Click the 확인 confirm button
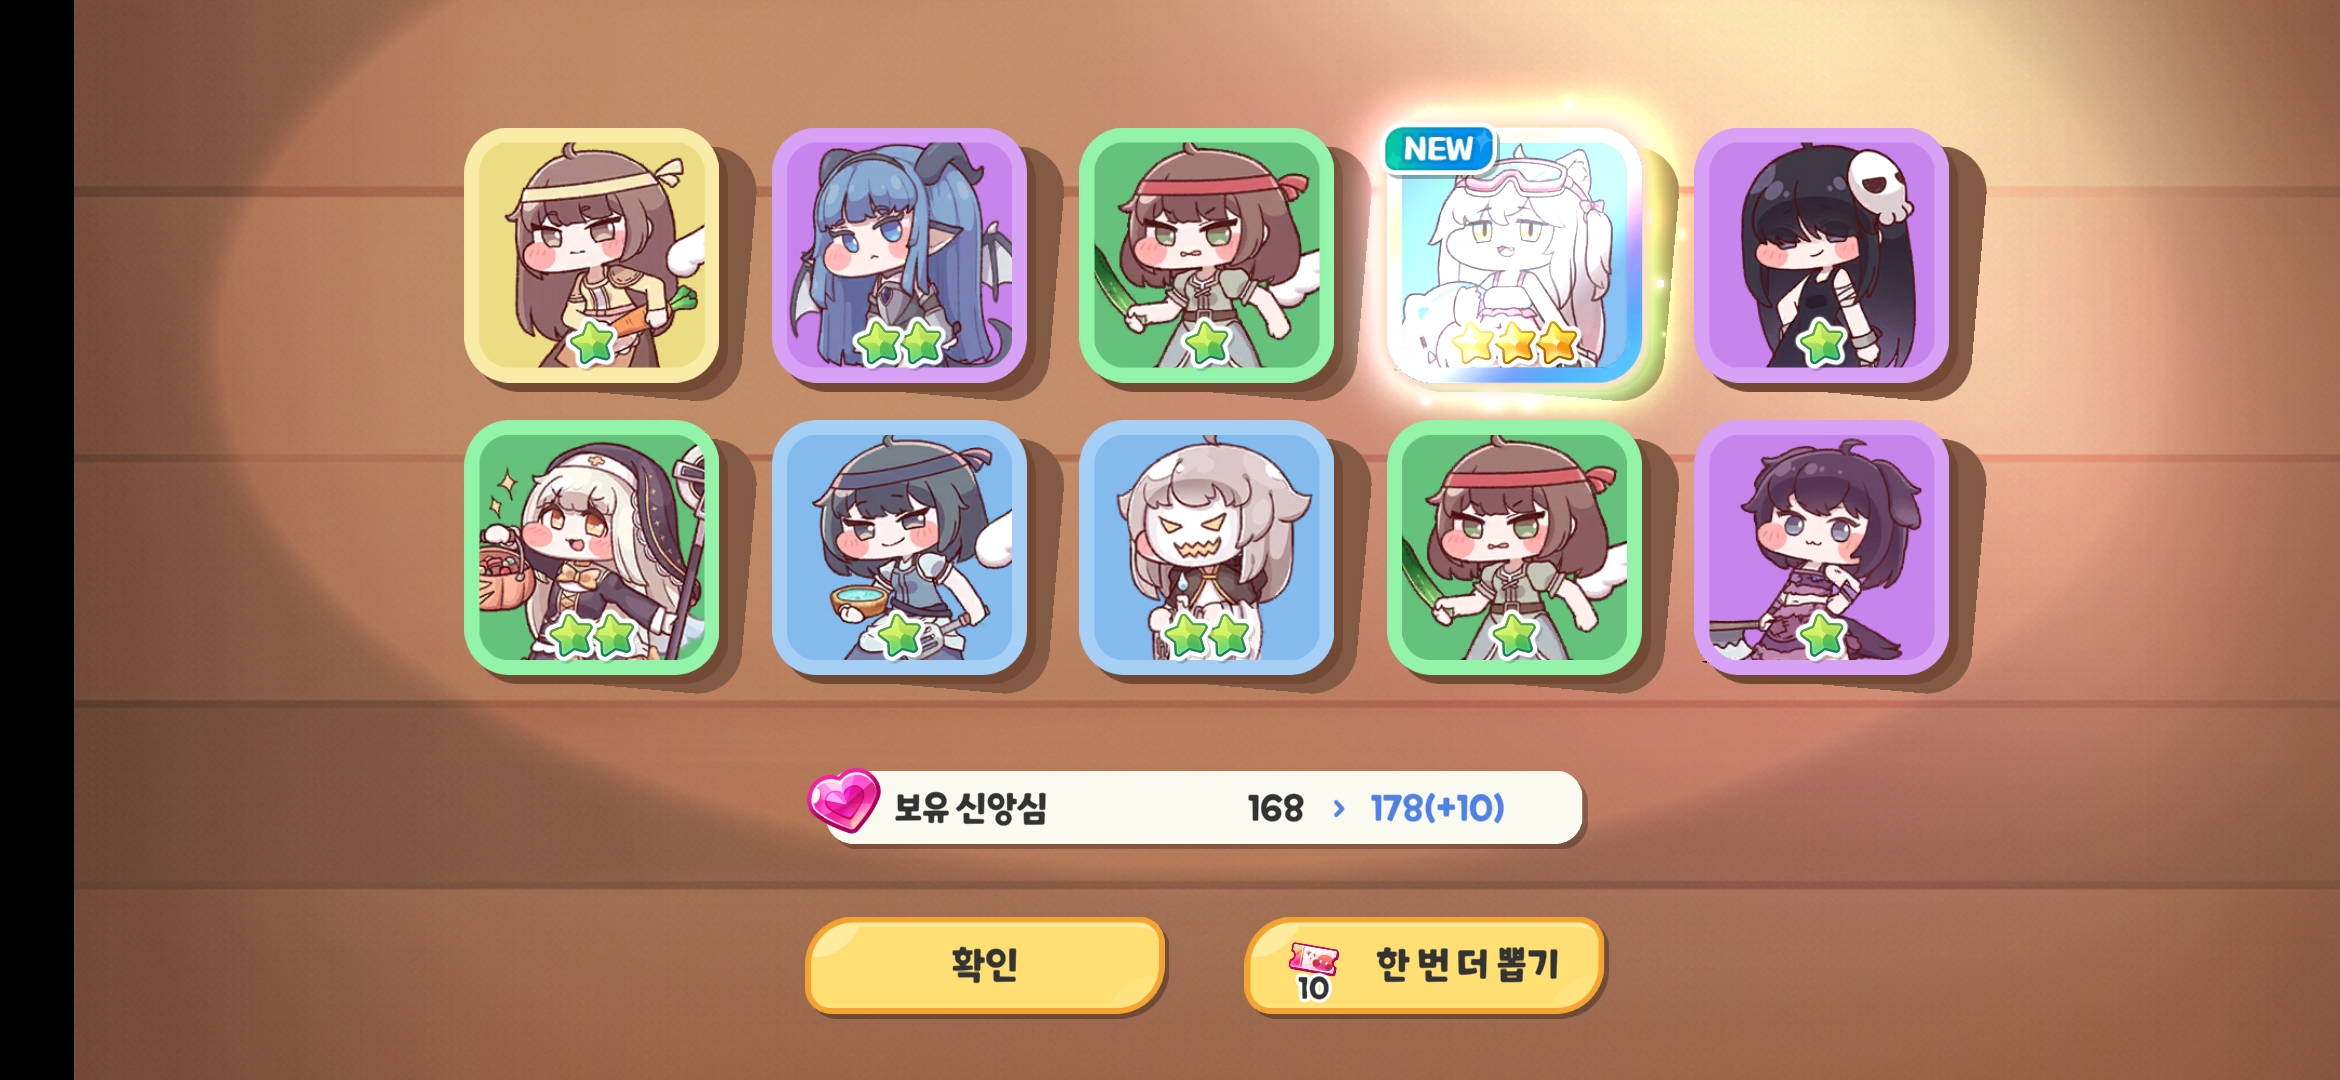Image resolution: width=2340 pixels, height=1080 pixels. click(x=985, y=965)
